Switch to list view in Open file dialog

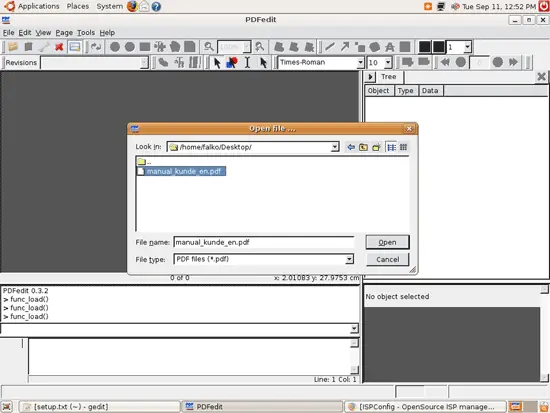click(x=391, y=147)
